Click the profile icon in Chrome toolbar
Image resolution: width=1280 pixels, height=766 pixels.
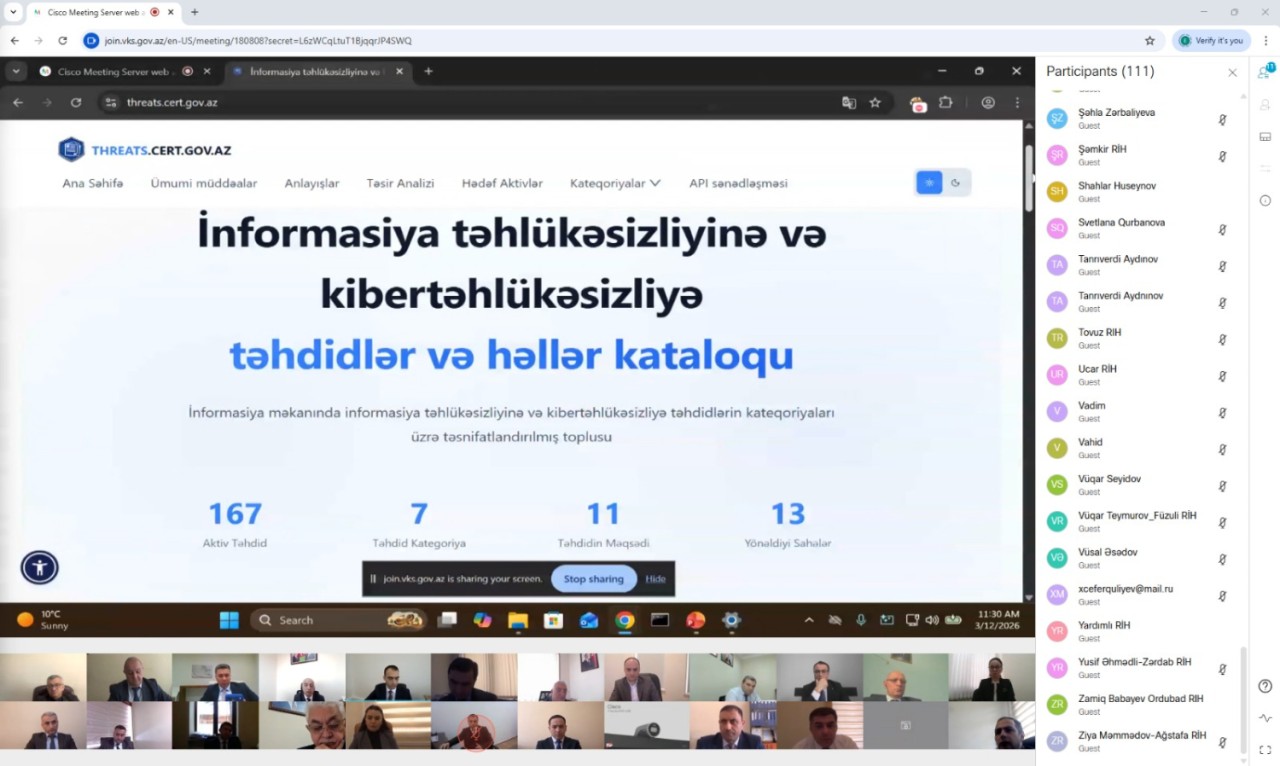[x=988, y=103]
